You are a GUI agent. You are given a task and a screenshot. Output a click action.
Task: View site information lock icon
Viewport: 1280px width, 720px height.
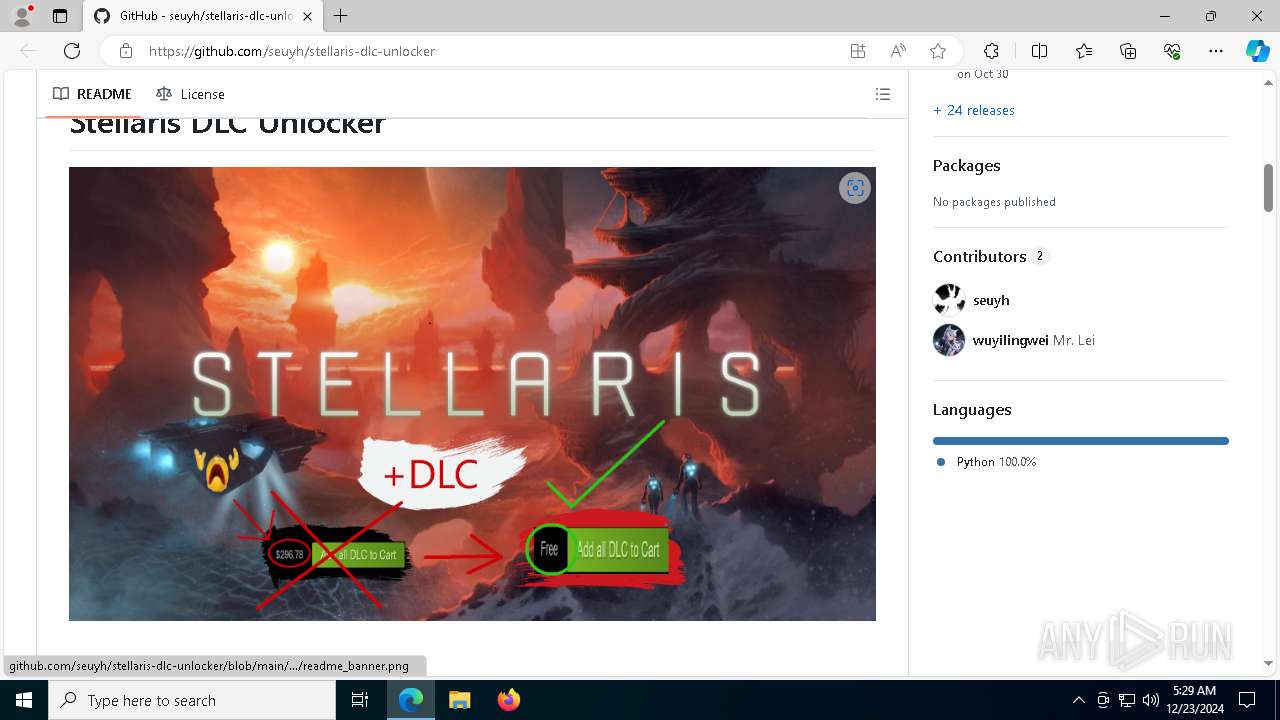126,51
